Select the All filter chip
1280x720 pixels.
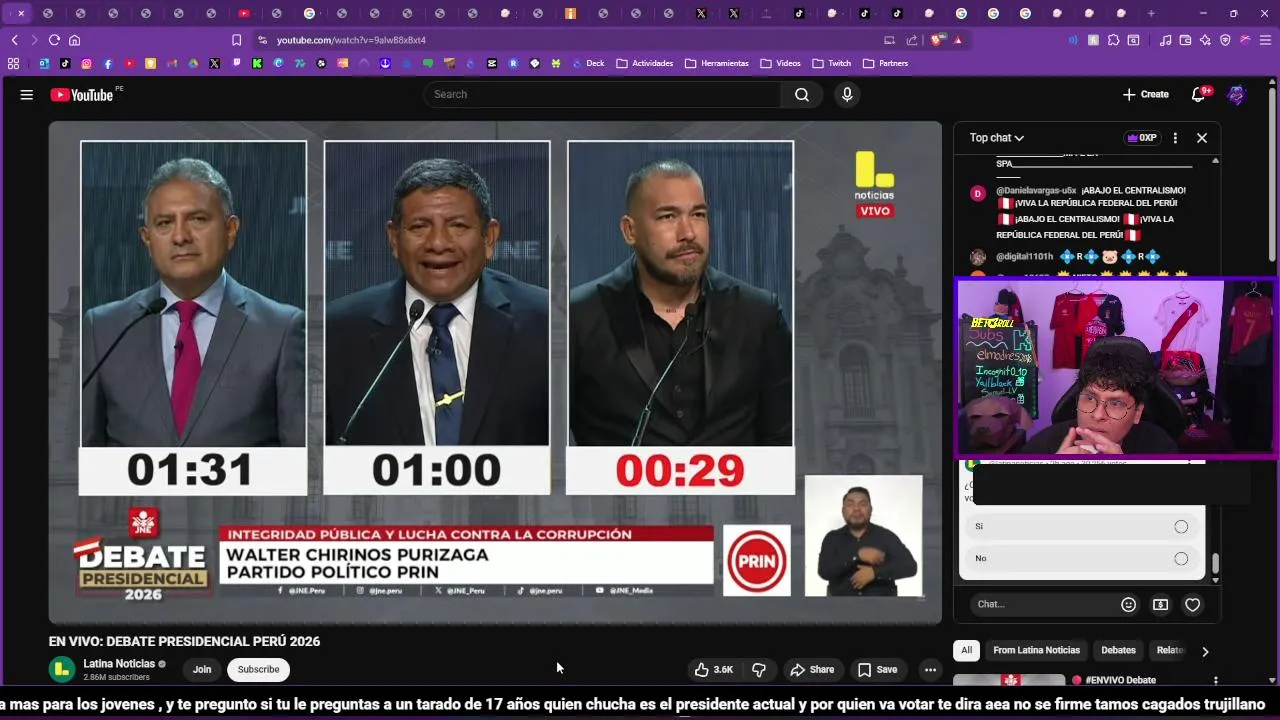[x=966, y=650]
